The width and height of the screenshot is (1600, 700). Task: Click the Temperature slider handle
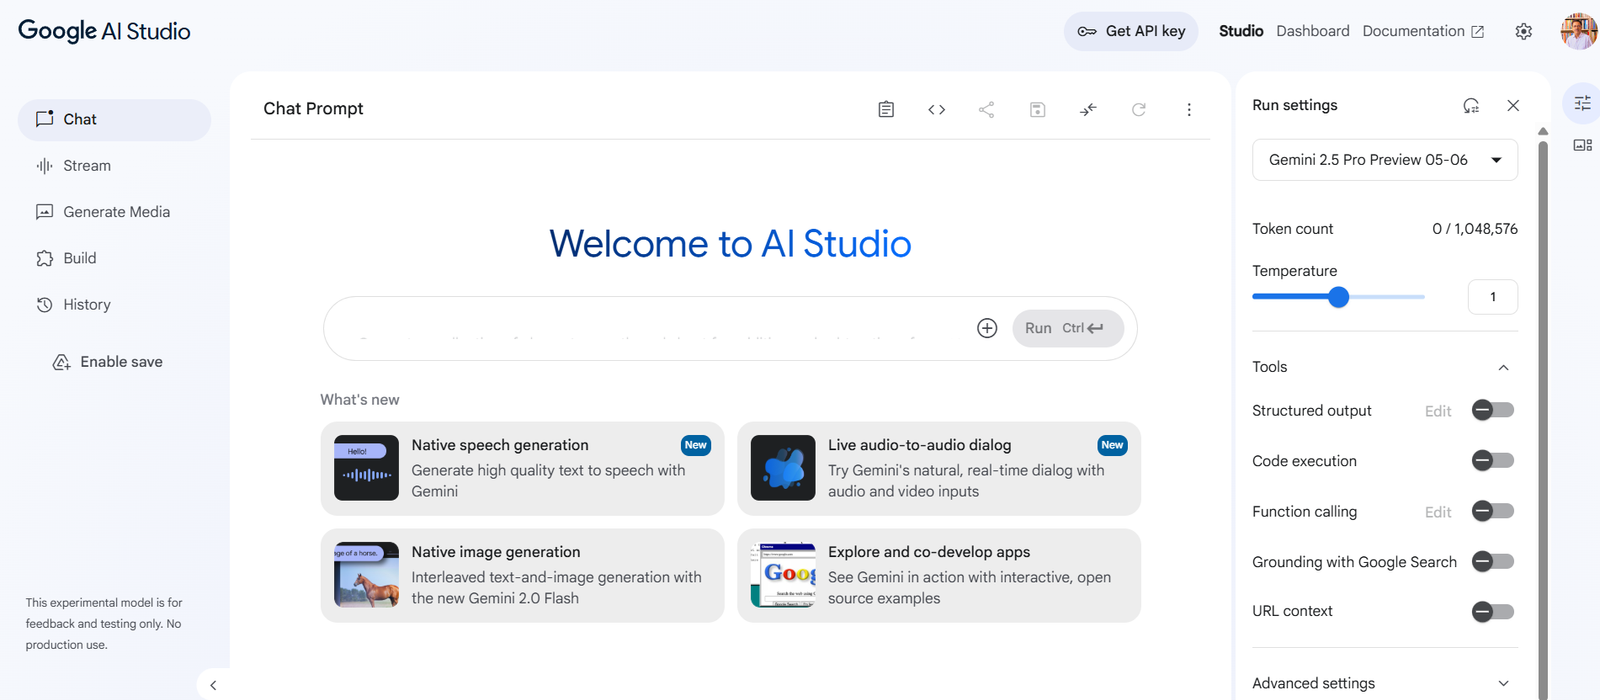pyautogui.click(x=1339, y=297)
